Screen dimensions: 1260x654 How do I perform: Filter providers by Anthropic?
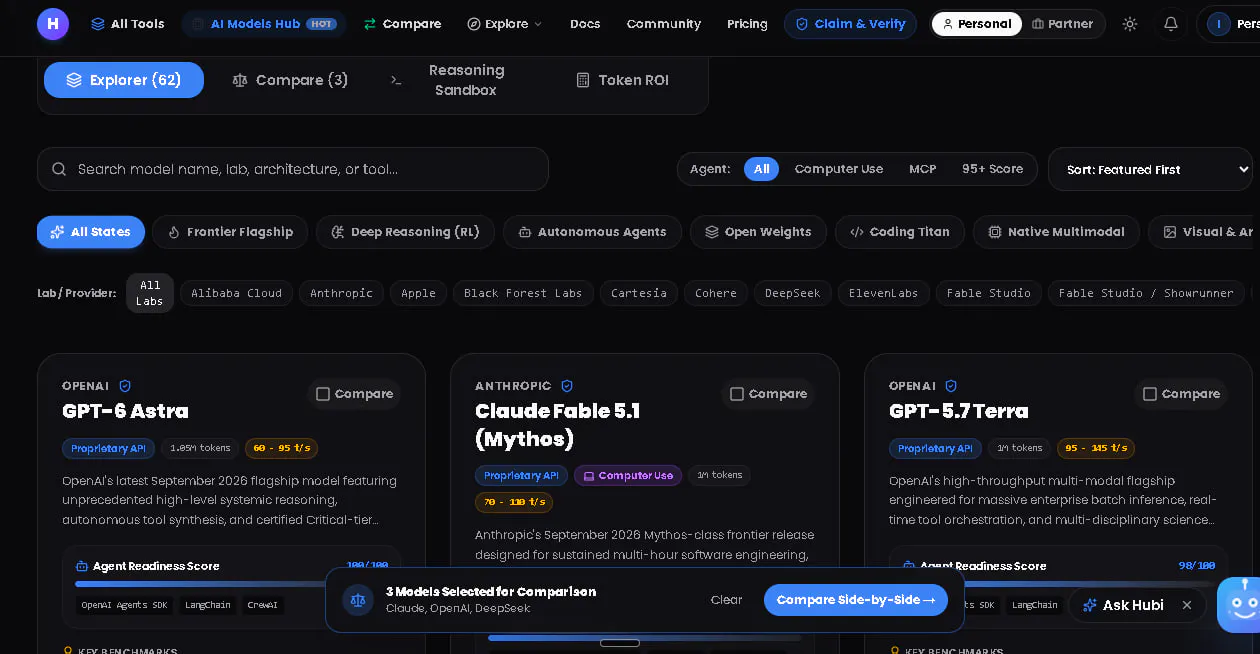[x=341, y=293]
